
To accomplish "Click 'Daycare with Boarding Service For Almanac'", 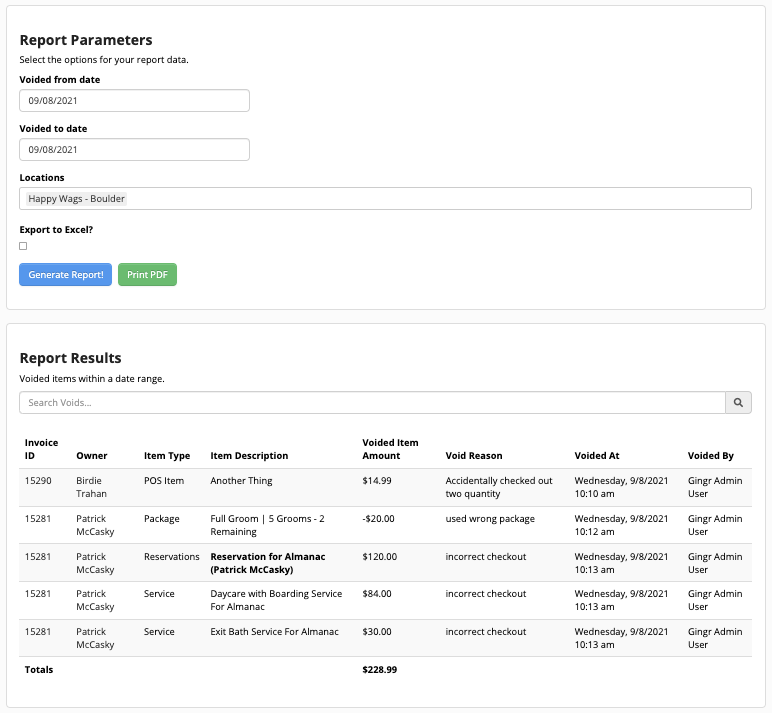I will pos(276,600).
